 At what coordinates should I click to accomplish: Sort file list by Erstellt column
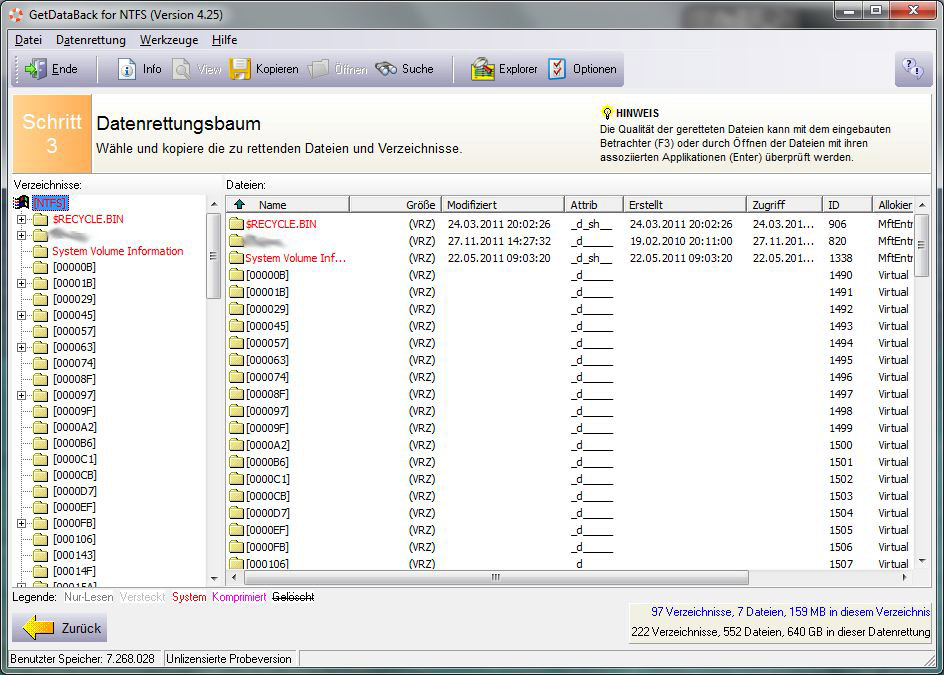pyautogui.click(x=685, y=205)
